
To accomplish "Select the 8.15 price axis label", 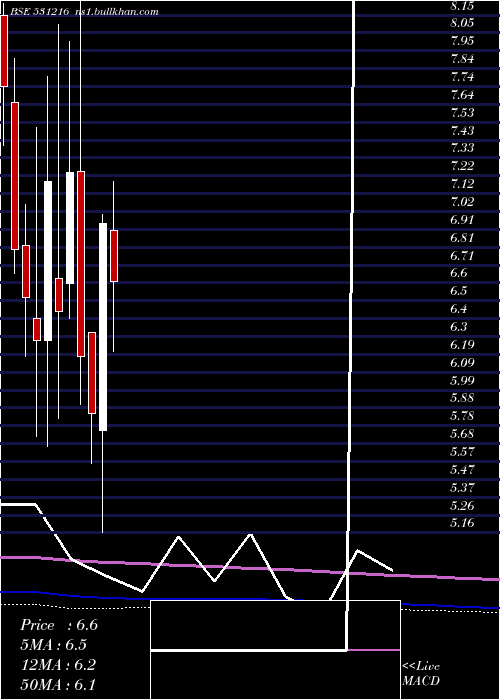I will 462,6.
